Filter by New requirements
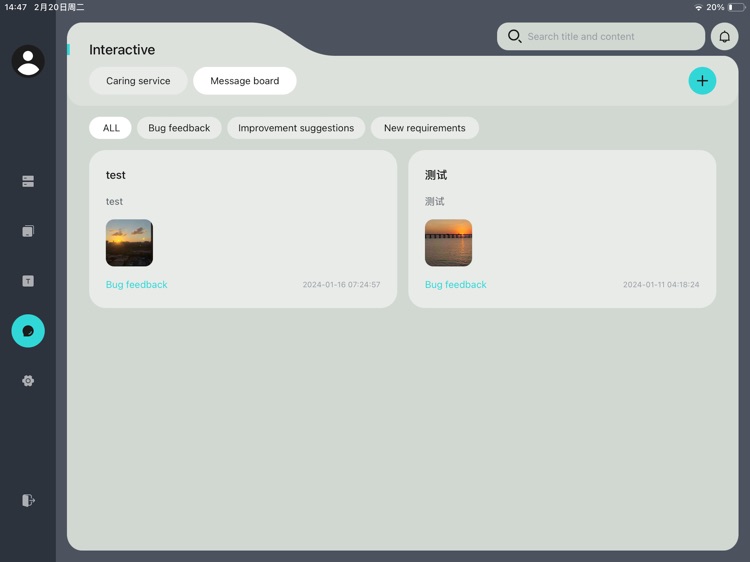 [425, 128]
